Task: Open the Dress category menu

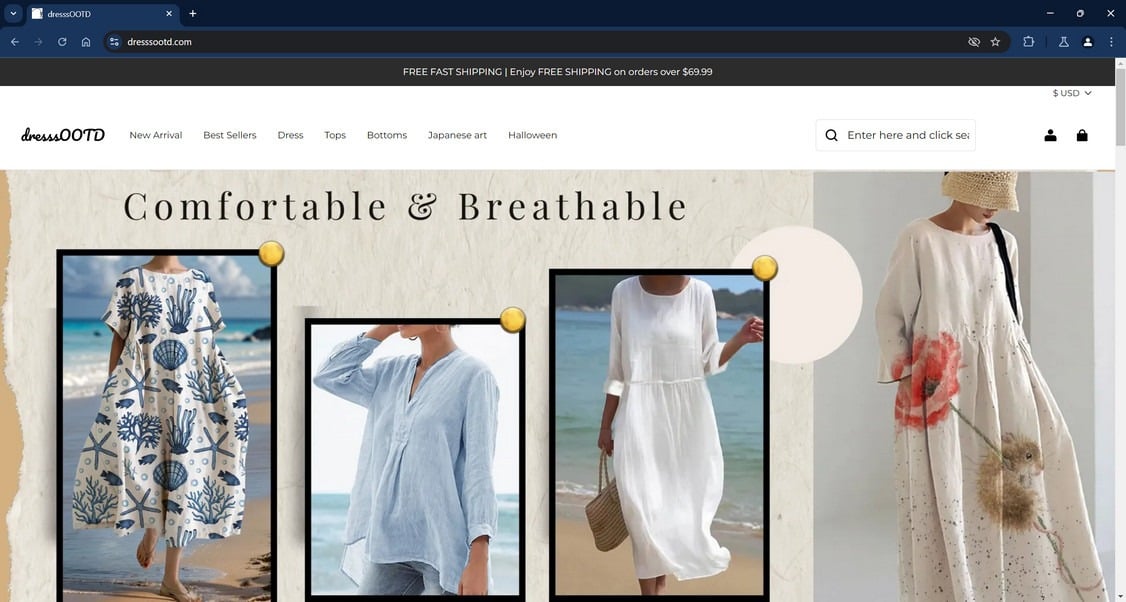Action: tap(290, 135)
